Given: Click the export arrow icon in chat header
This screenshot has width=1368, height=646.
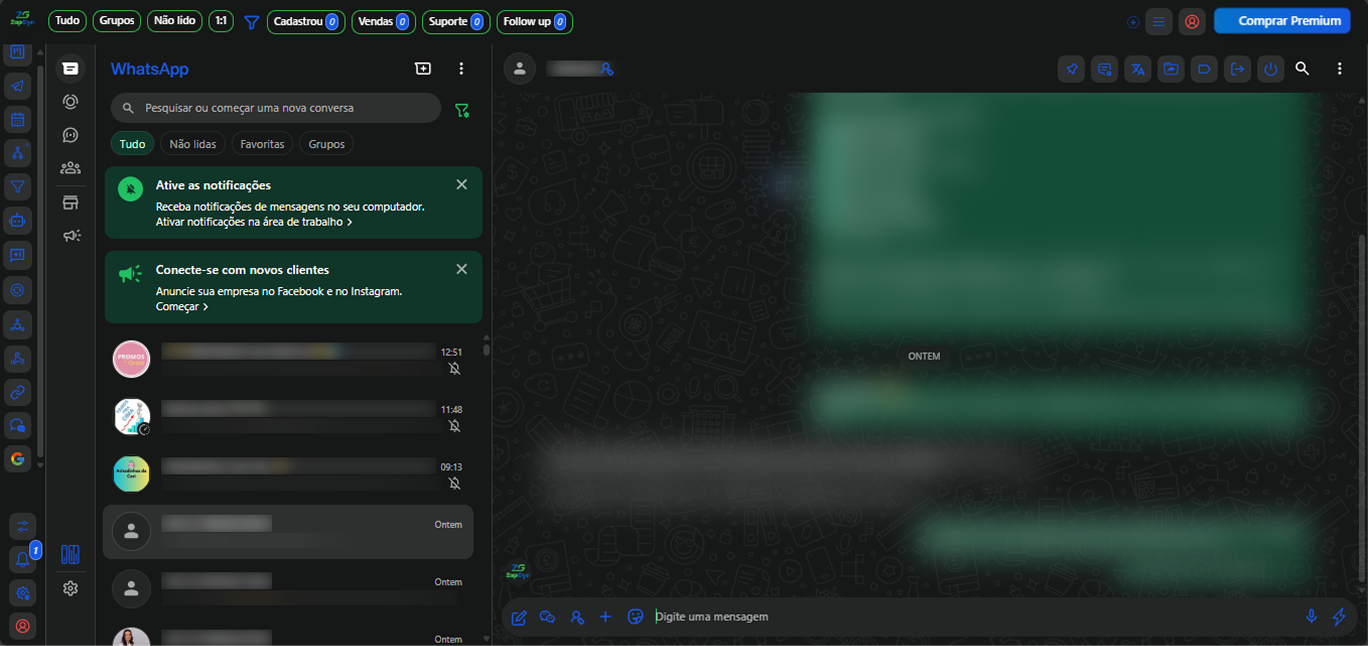Looking at the screenshot, I should (1237, 69).
